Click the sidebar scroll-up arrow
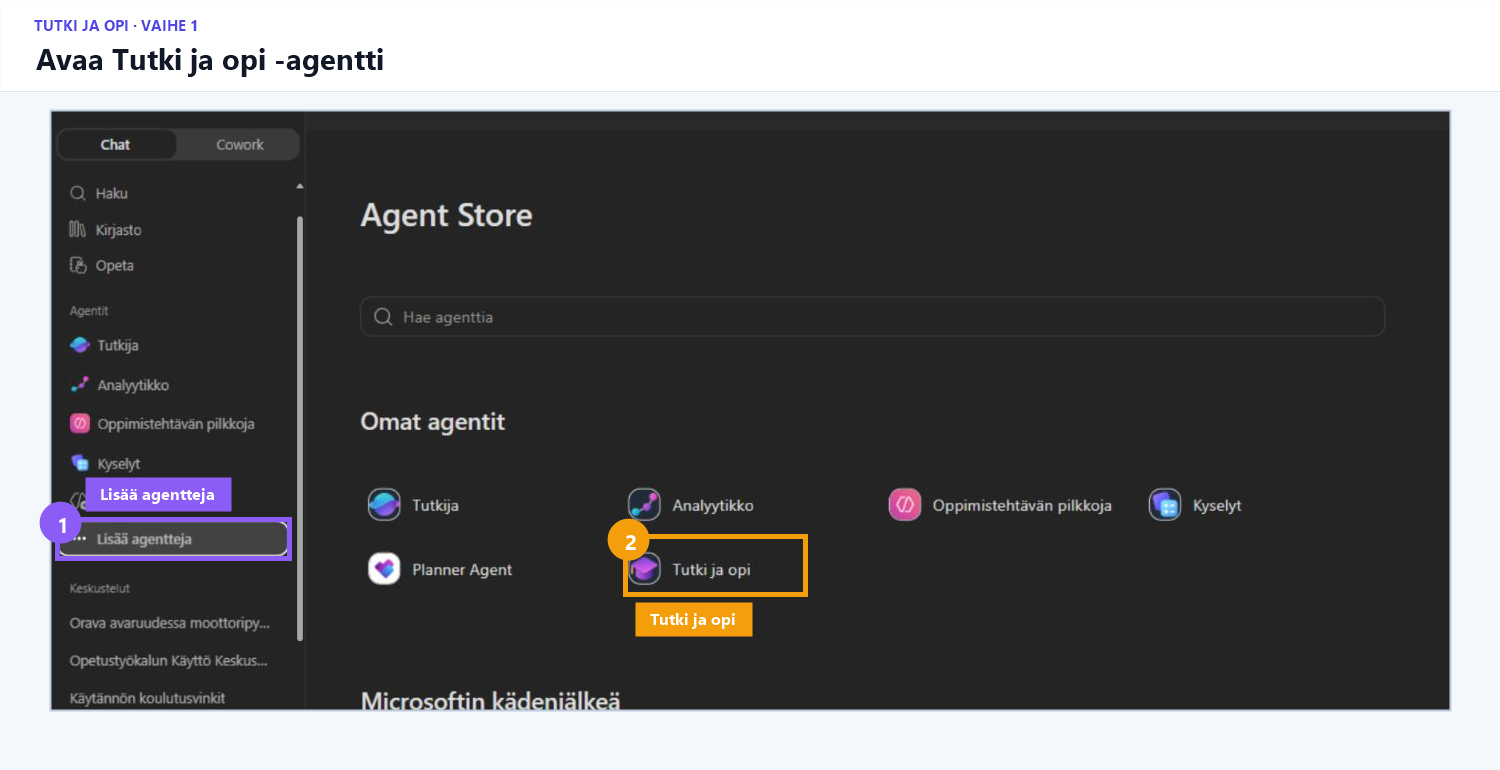The image size is (1500, 770). click(x=300, y=187)
